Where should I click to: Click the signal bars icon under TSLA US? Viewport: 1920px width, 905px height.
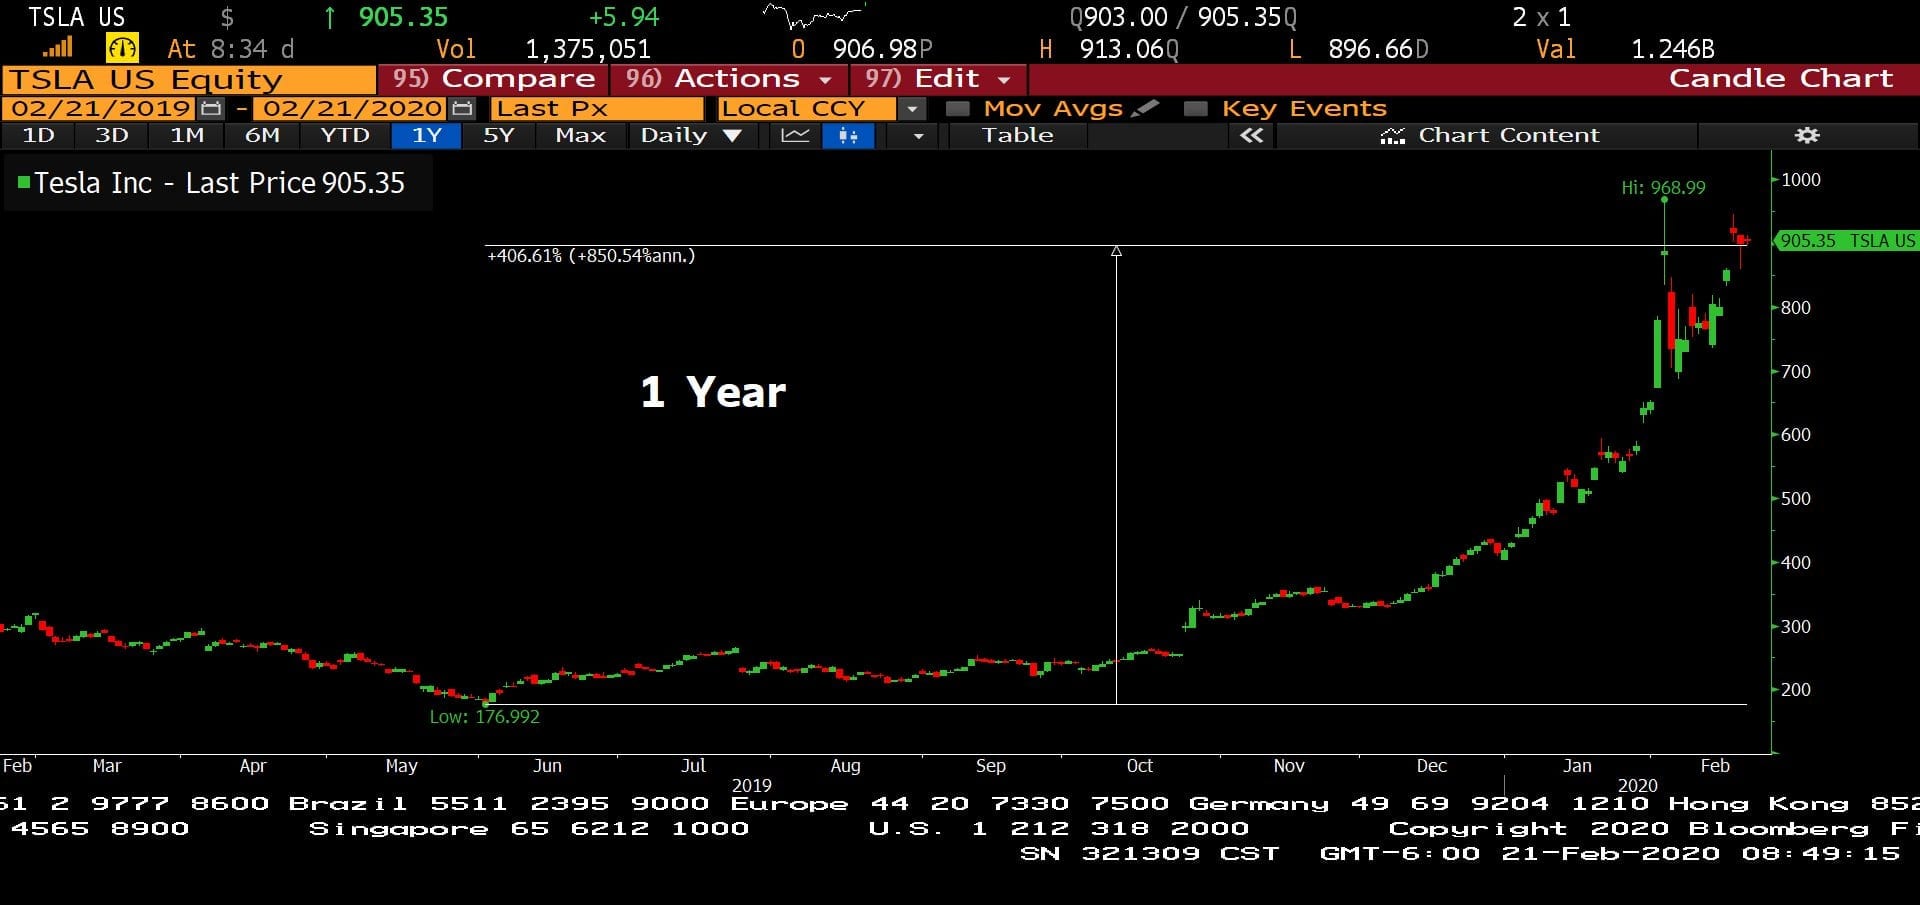tap(58, 47)
